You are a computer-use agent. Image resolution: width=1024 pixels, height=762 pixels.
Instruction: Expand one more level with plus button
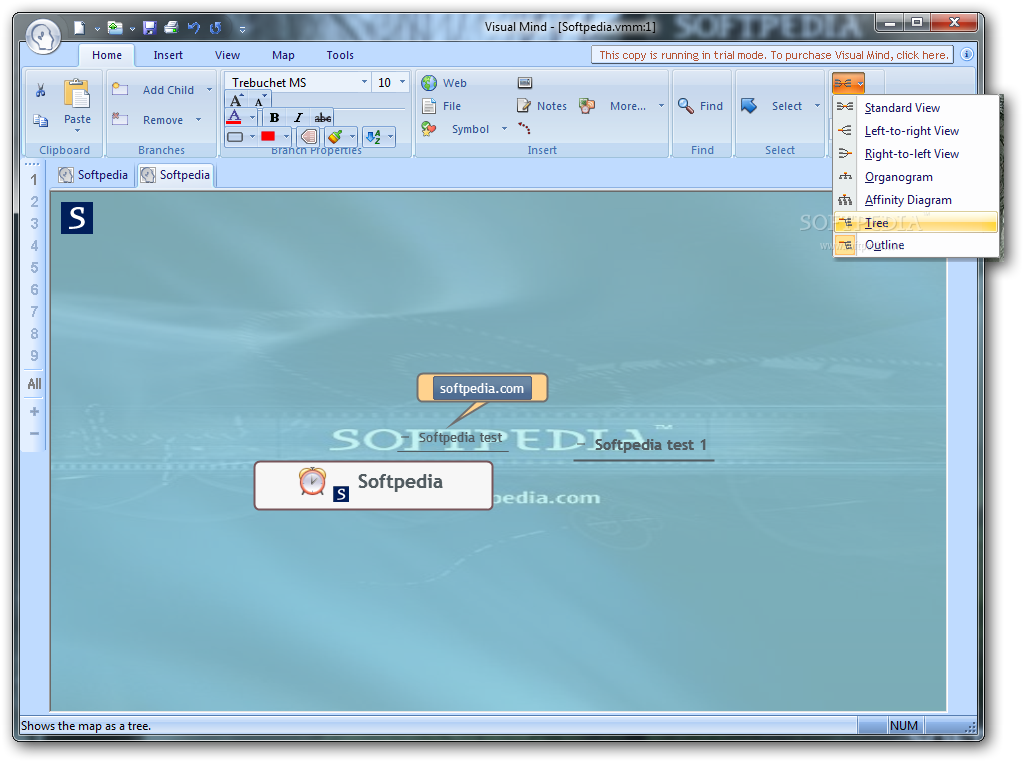pos(34,411)
